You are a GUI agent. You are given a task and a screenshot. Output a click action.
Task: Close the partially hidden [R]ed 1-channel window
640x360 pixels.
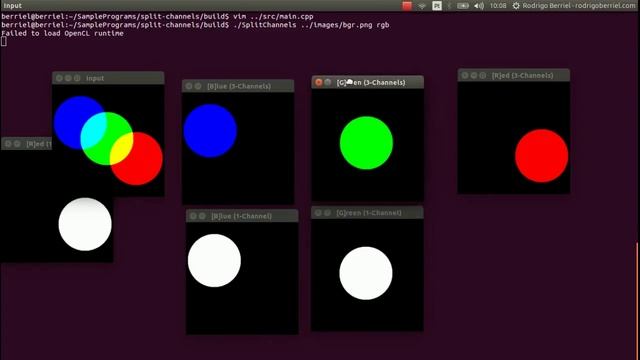[8, 144]
